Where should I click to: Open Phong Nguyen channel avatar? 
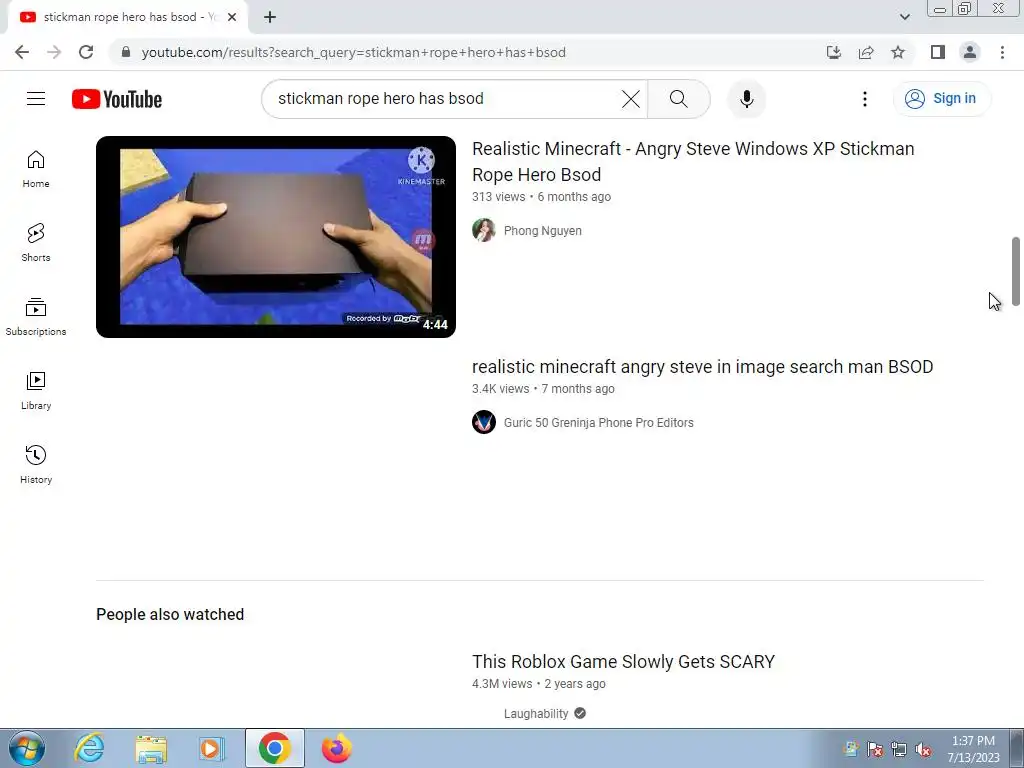pyautogui.click(x=484, y=231)
